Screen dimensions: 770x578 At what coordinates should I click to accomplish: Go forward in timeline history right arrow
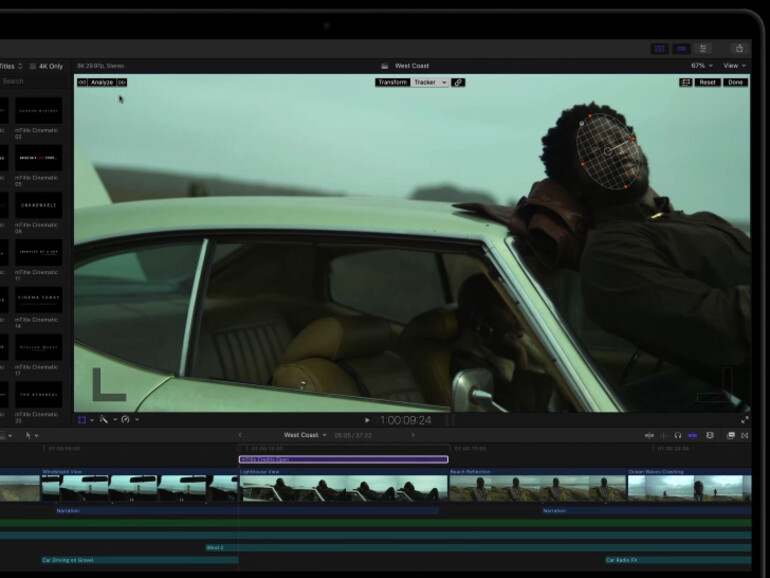[x=413, y=435]
